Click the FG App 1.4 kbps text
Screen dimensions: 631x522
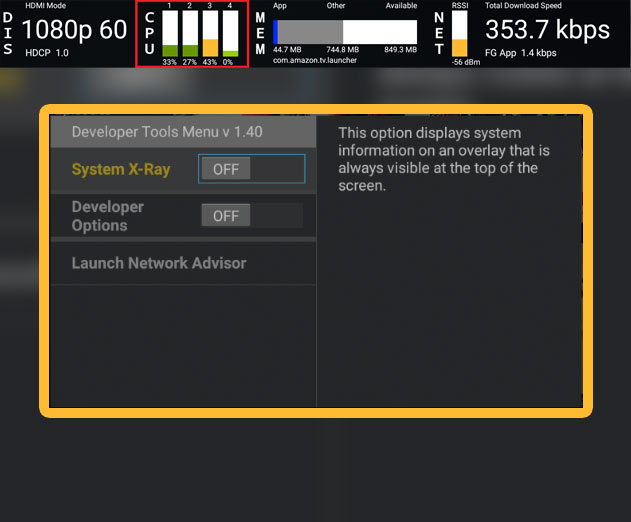521,53
